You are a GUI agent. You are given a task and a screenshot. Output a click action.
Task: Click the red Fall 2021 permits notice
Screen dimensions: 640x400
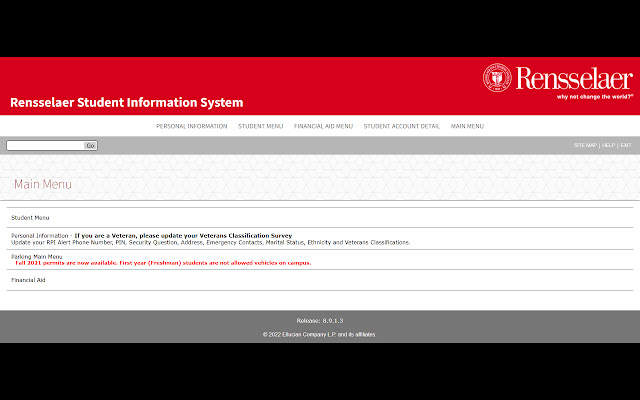[x=163, y=263]
